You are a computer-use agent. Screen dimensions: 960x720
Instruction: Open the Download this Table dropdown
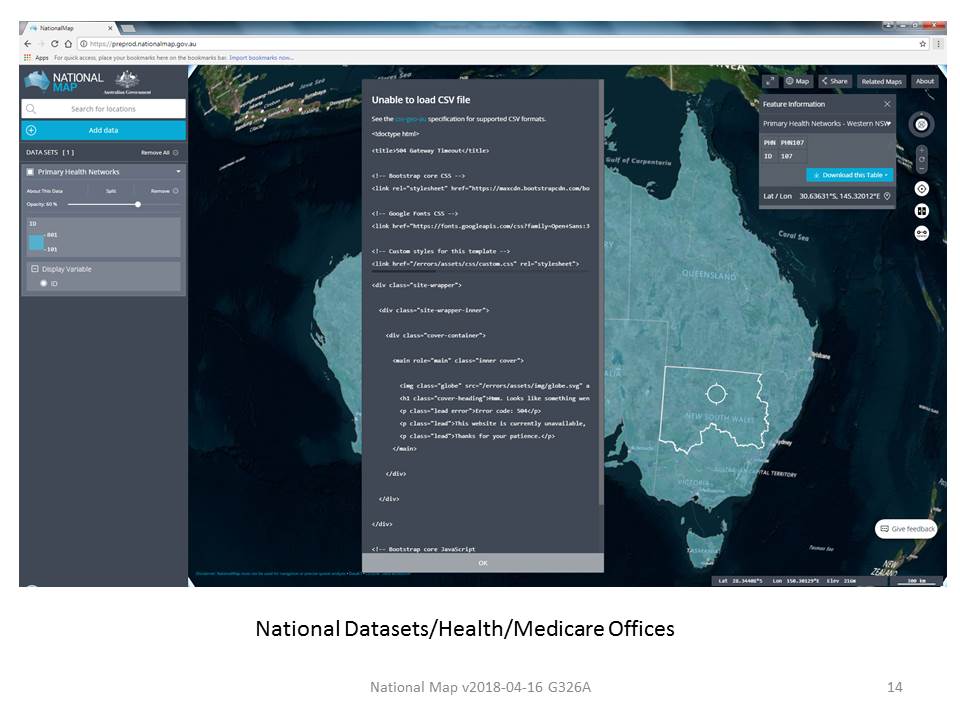tap(850, 175)
